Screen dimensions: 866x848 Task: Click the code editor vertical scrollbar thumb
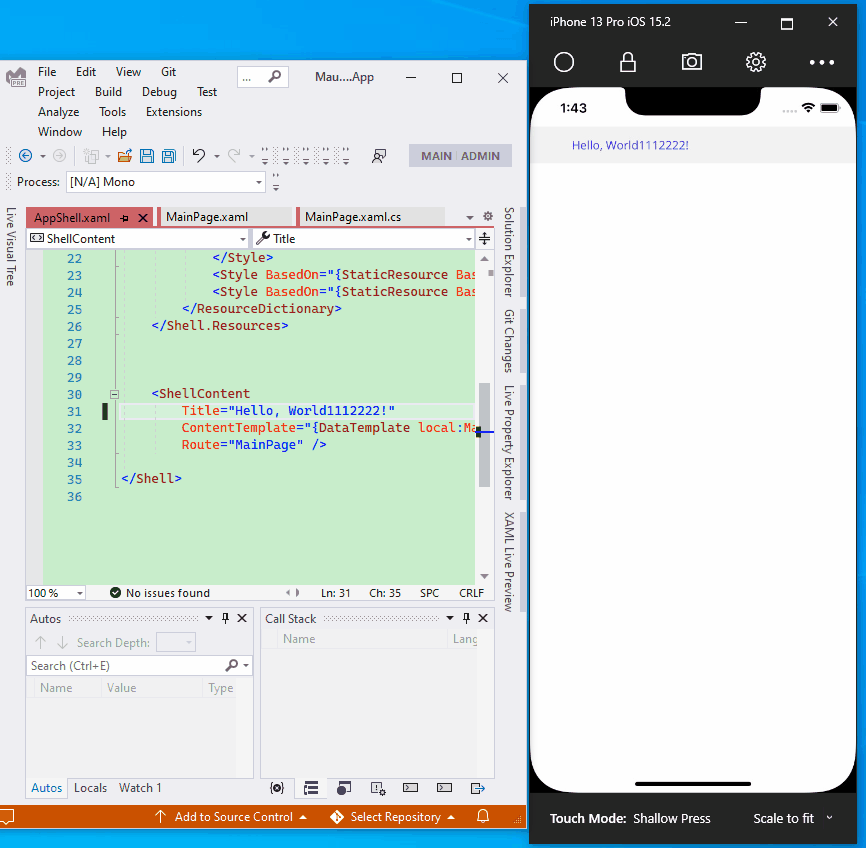tap(484, 435)
